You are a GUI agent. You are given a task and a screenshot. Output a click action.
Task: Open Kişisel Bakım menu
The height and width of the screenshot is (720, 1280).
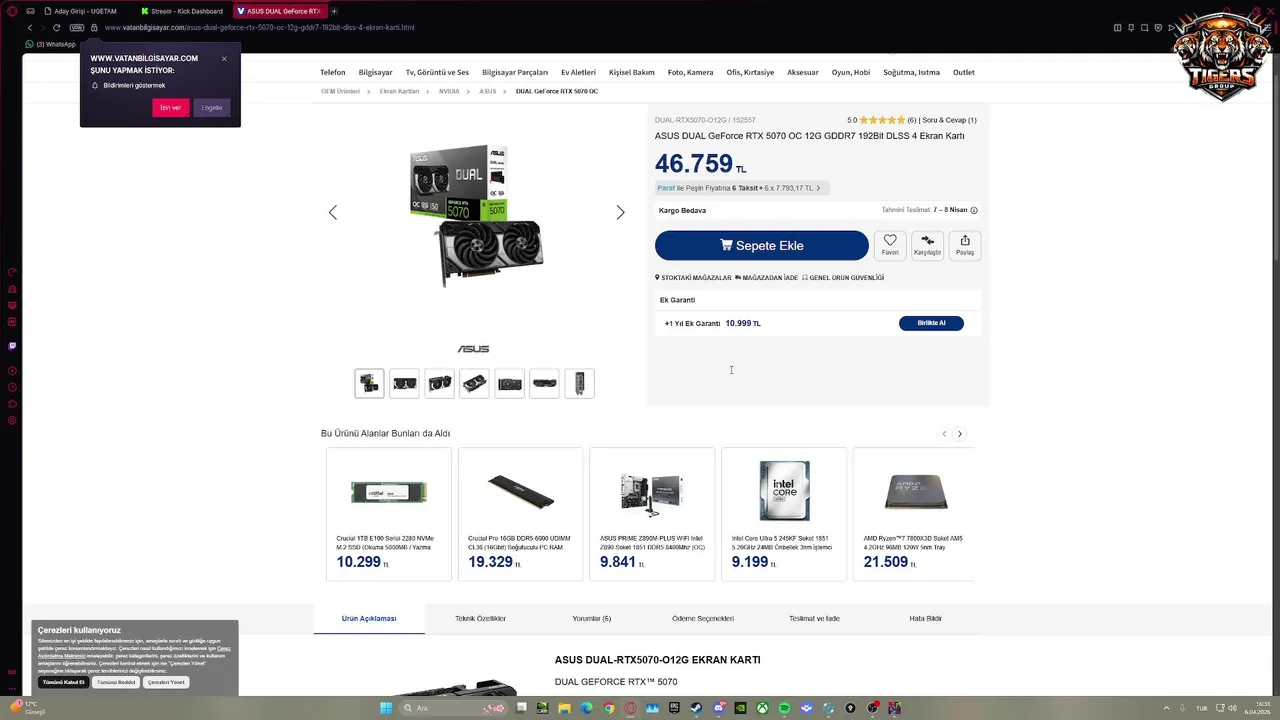click(x=632, y=72)
